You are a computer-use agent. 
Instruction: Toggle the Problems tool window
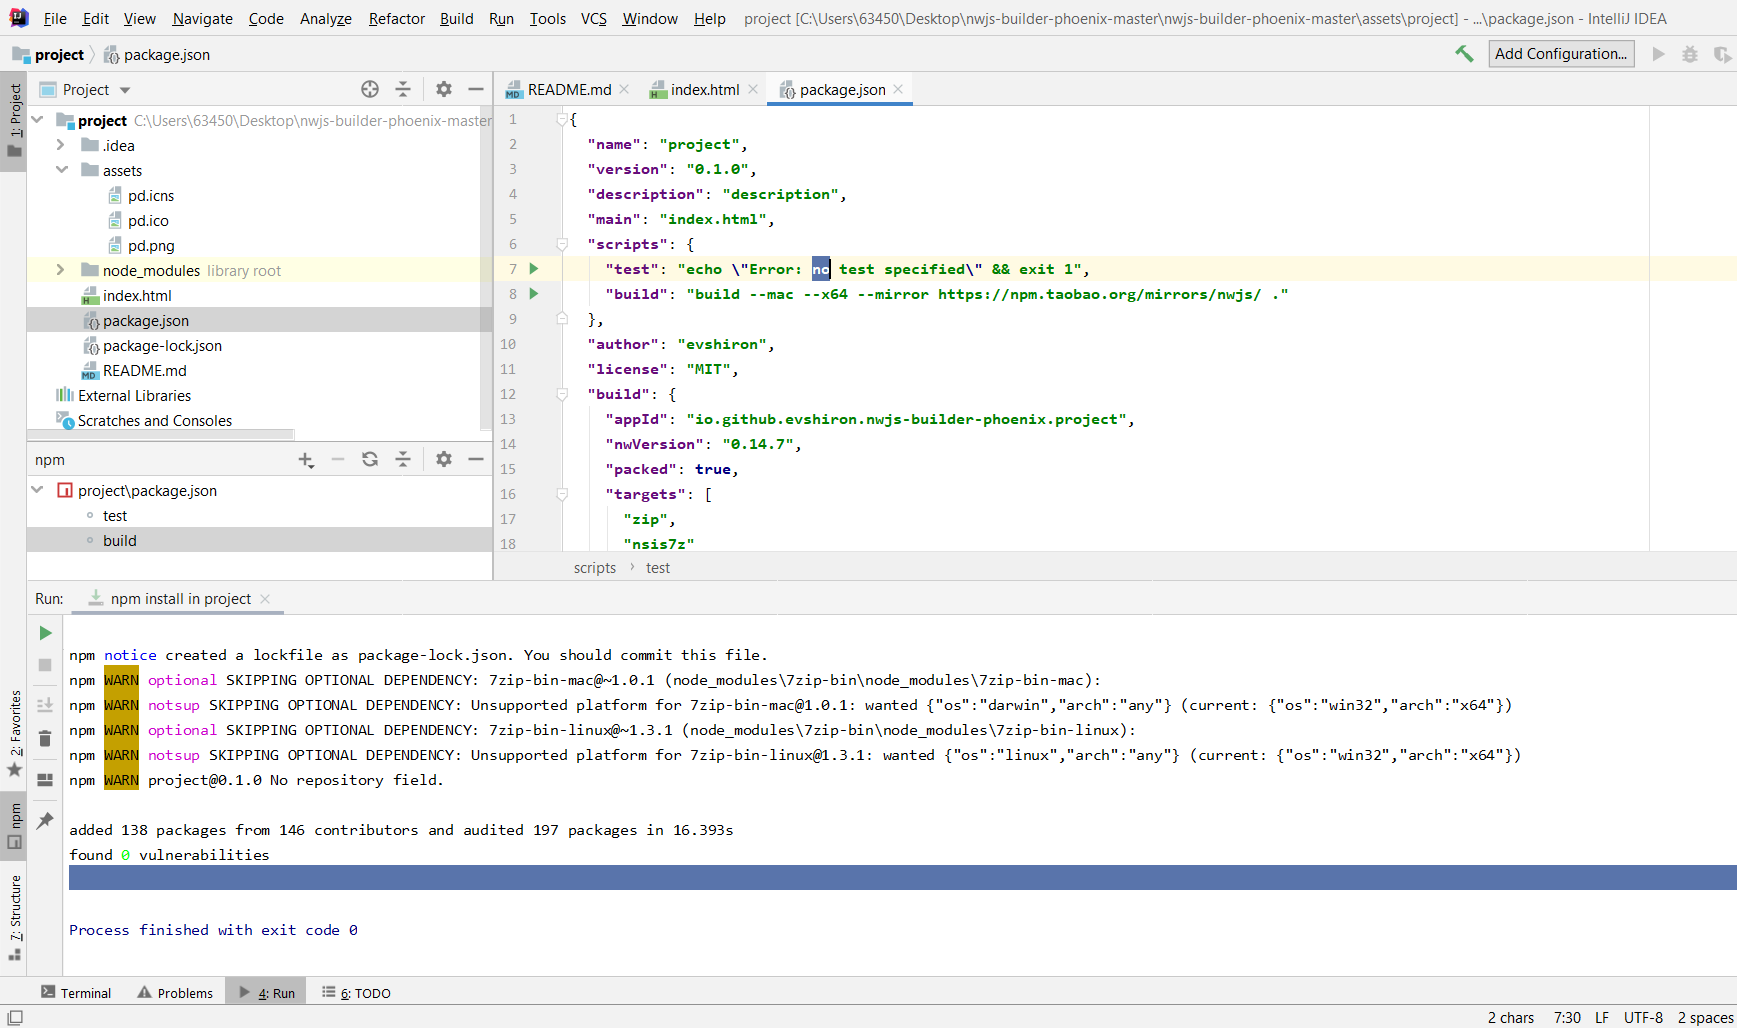tap(175, 993)
